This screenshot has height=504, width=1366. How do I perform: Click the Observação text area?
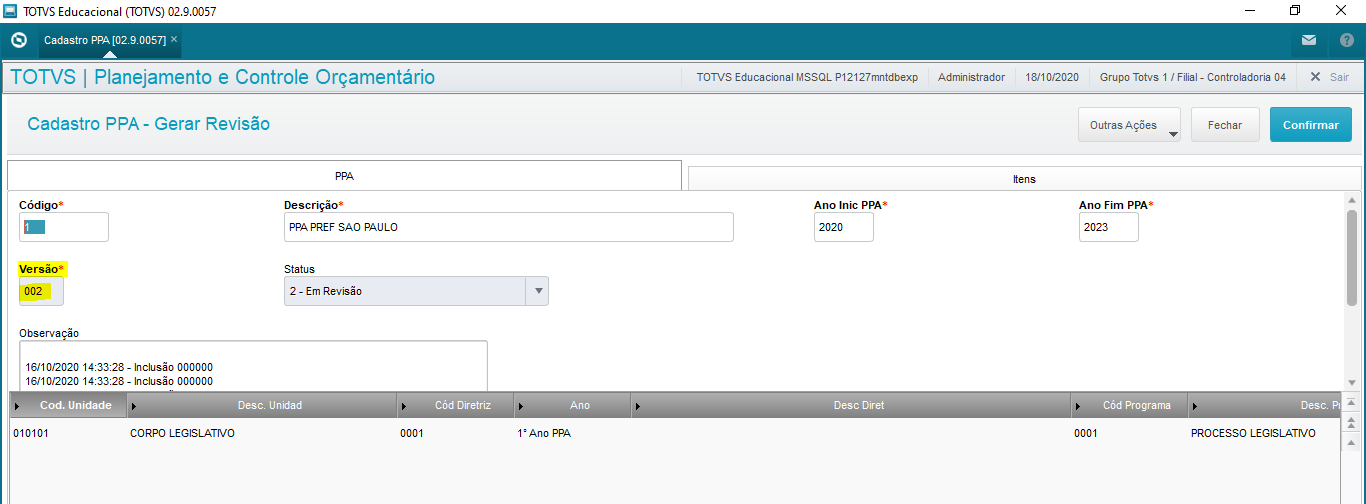(x=253, y=366)
